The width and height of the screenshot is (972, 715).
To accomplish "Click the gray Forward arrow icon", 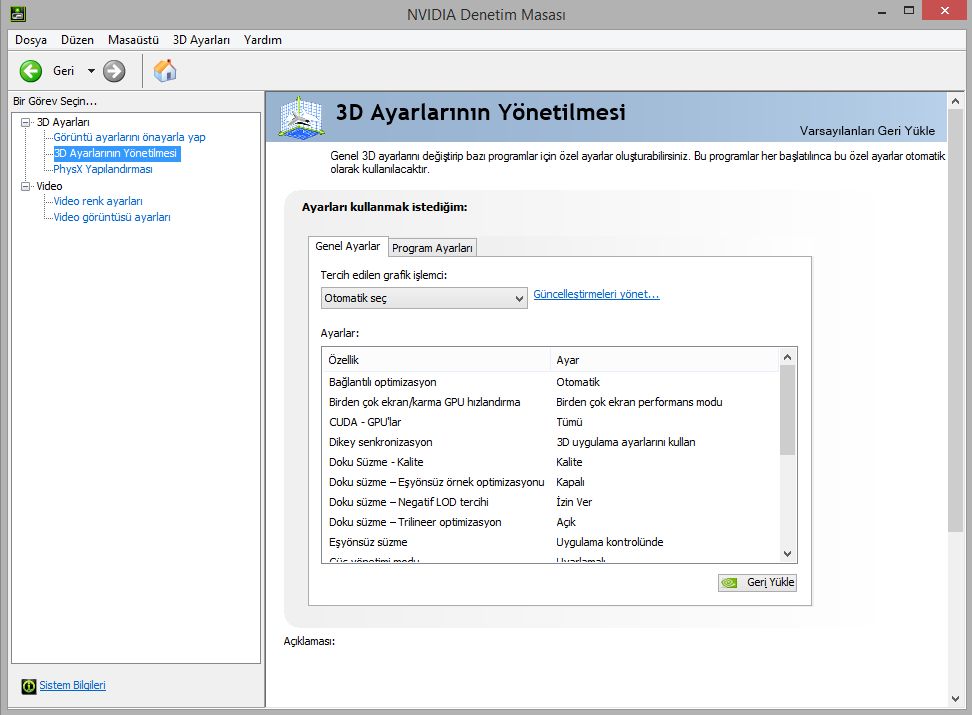I will tap(113, 71).
